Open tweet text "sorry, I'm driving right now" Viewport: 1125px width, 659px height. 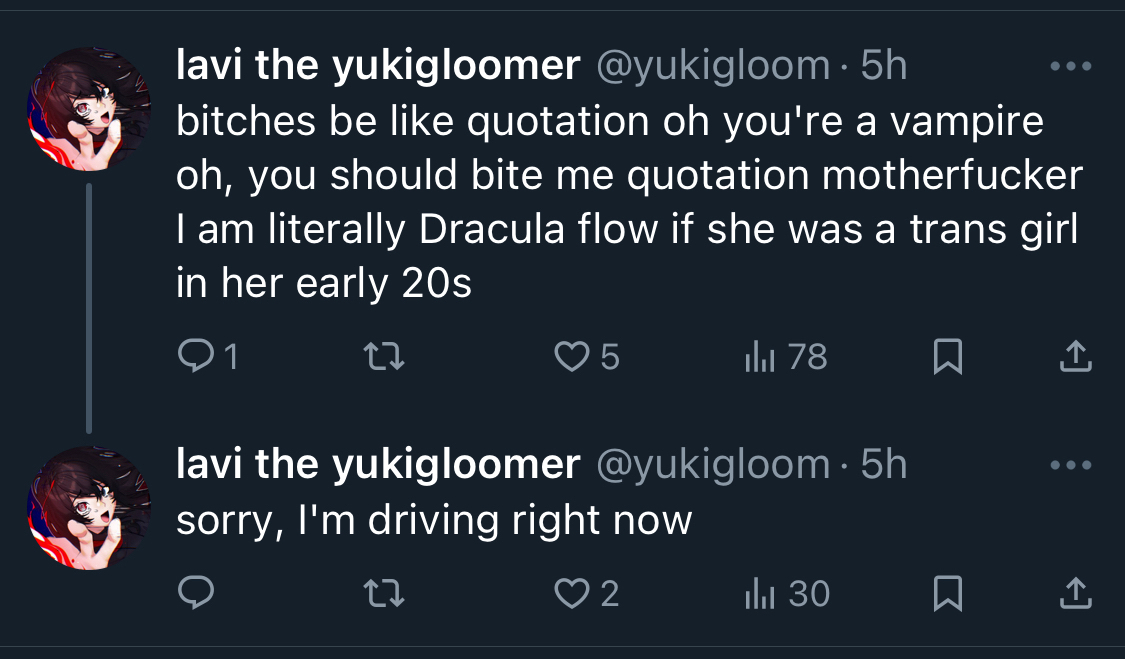[x=434, y=520]
